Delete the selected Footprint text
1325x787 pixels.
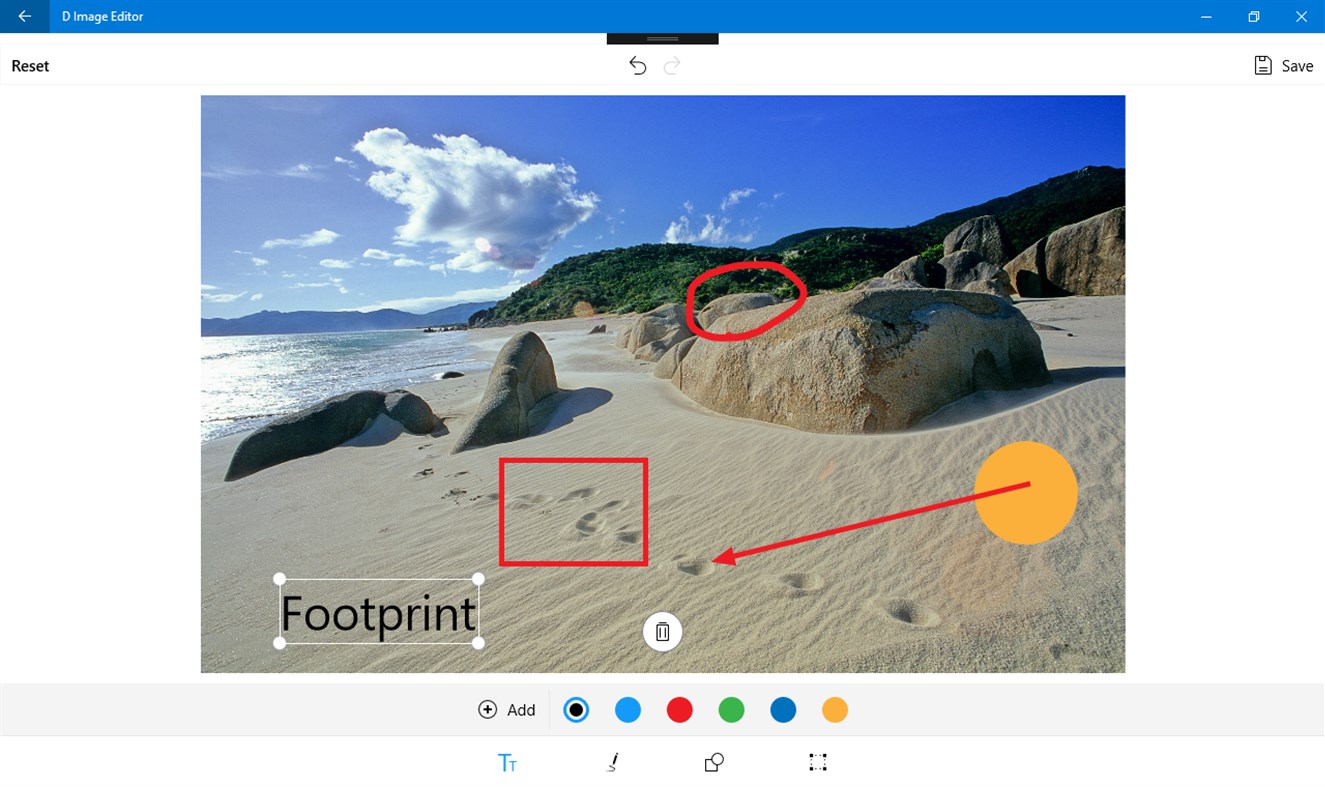click(662, 631)
